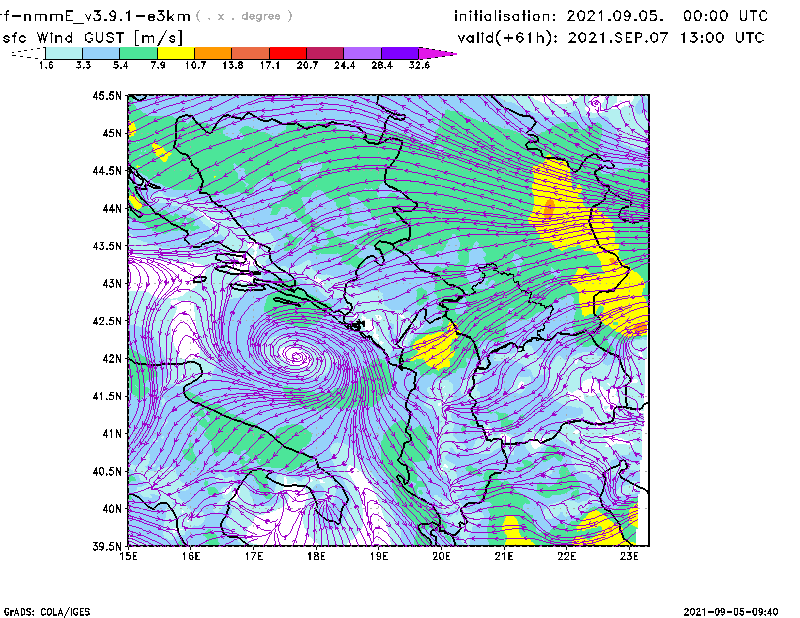Select the orange 10.7–13.8 legend swatch

coord(213,53)
